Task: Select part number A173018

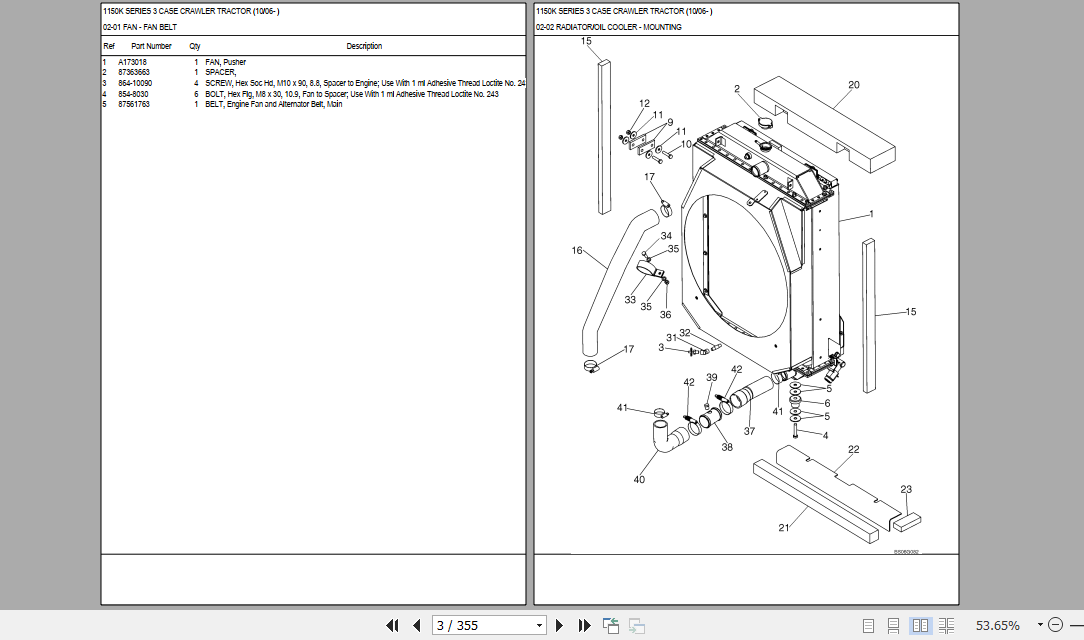Action: (x=132, y=62)
